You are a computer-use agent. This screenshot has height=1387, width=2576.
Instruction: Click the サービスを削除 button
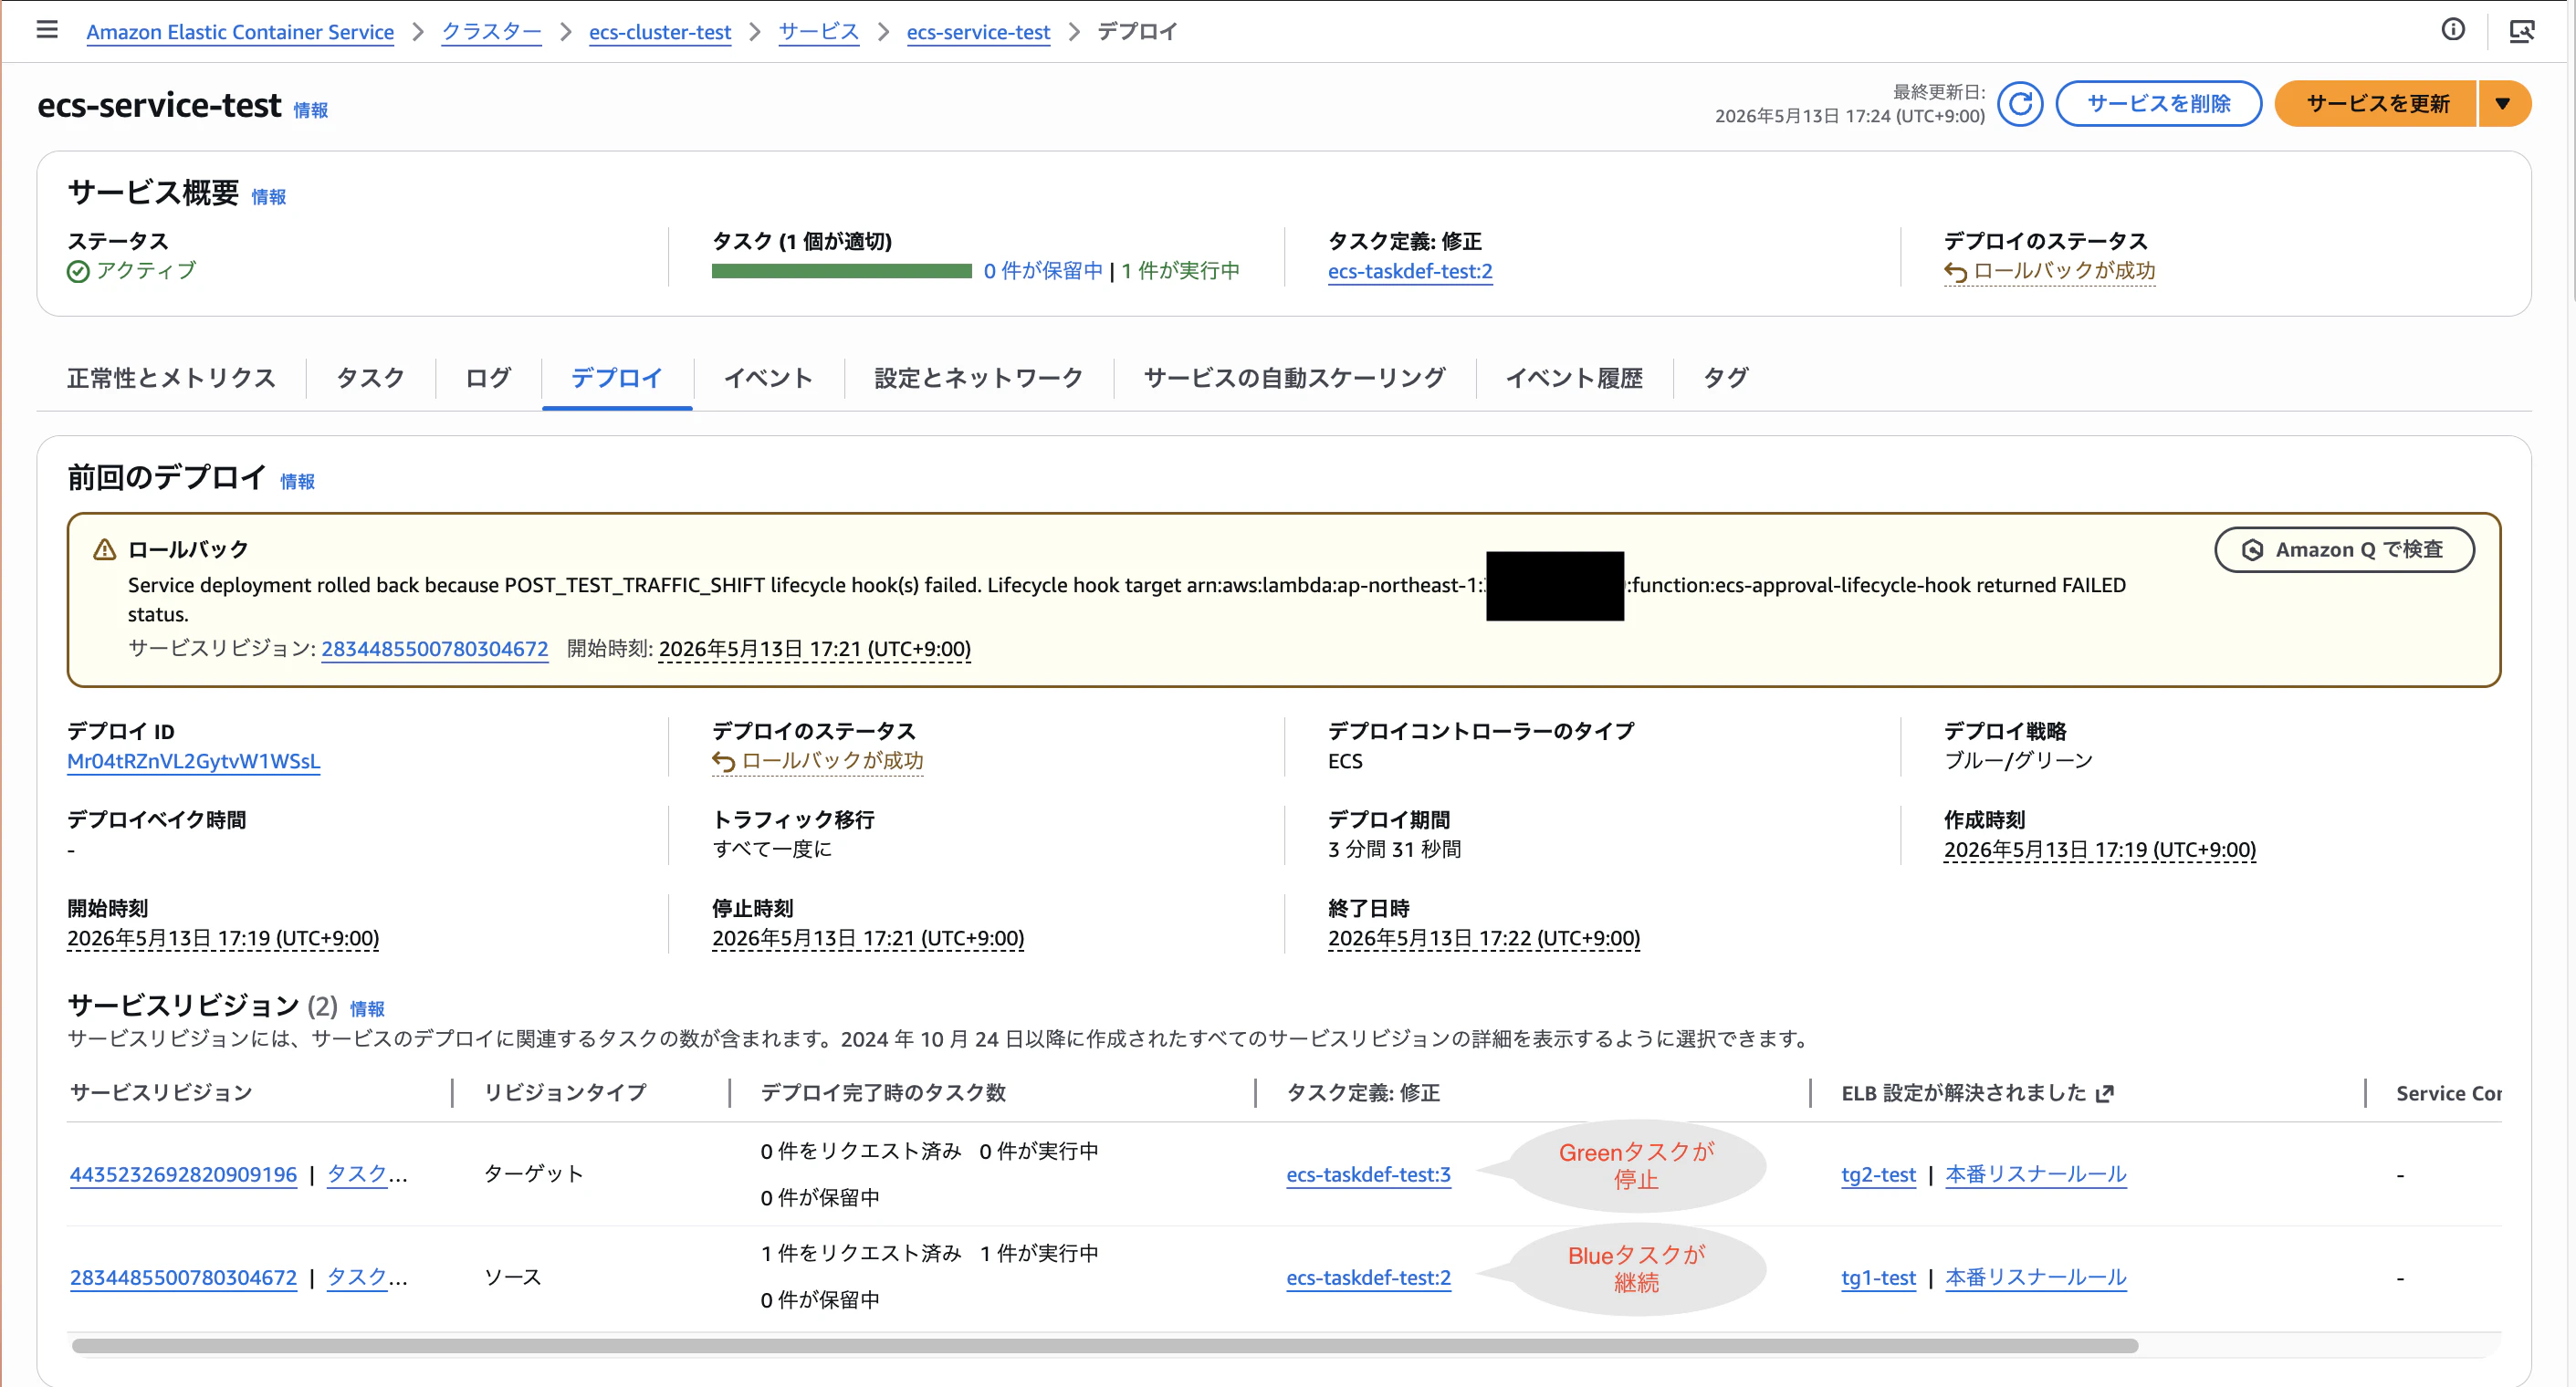click(x=2159, y=104)
